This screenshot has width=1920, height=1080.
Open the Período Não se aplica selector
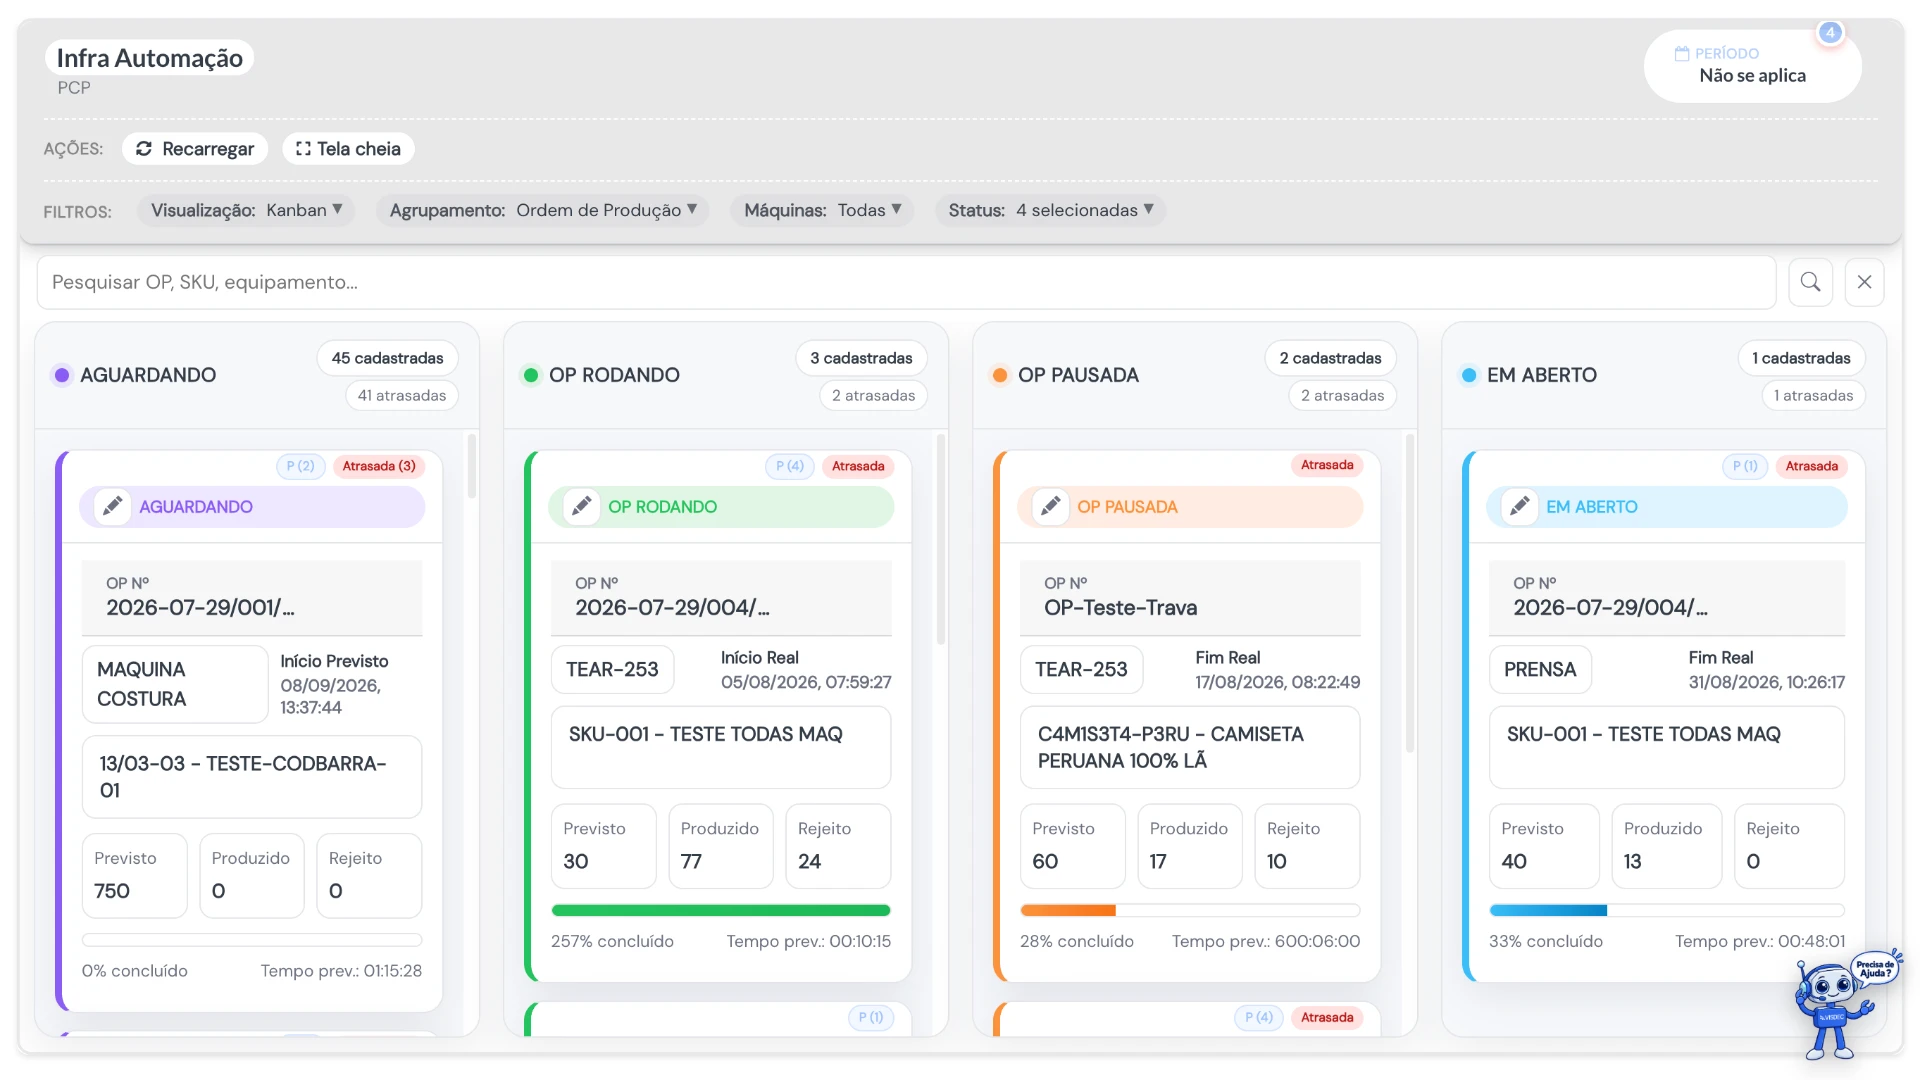(1752, 66)
